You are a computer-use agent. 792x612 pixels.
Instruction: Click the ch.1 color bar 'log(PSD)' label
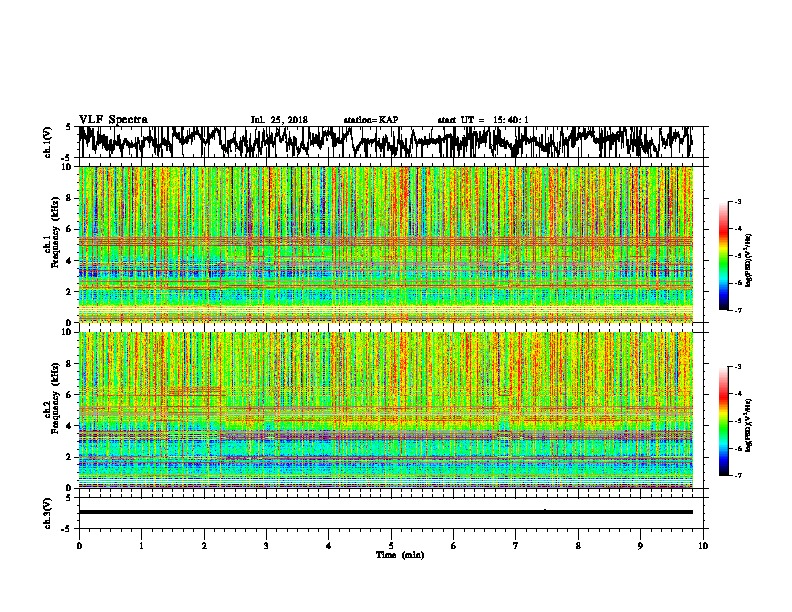pos(748,260)
